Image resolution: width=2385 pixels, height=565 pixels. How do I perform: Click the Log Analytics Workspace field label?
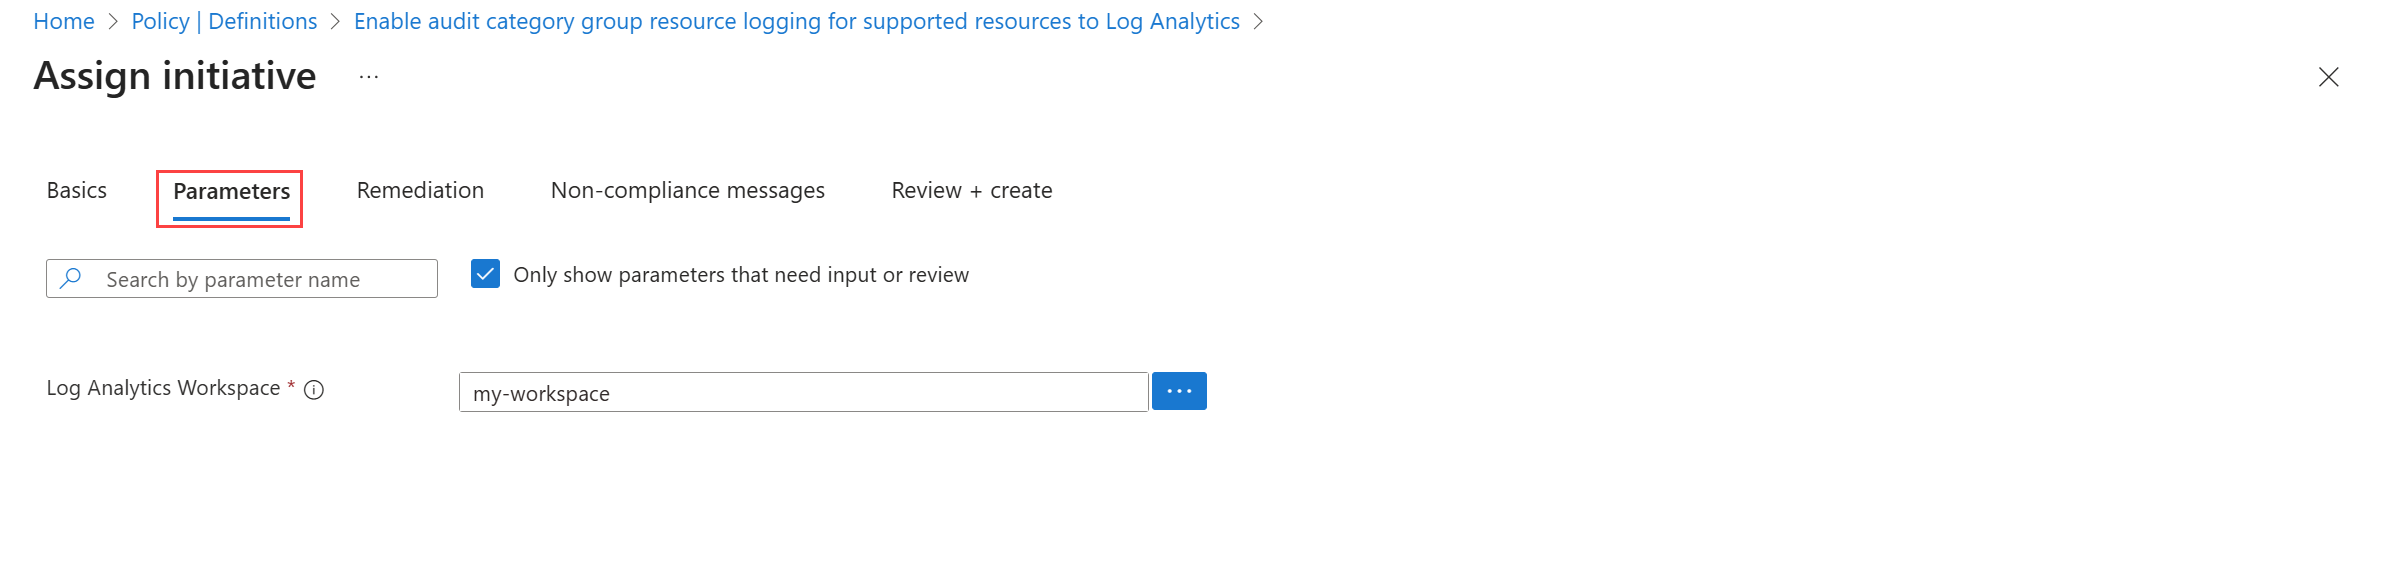(163, 388)
